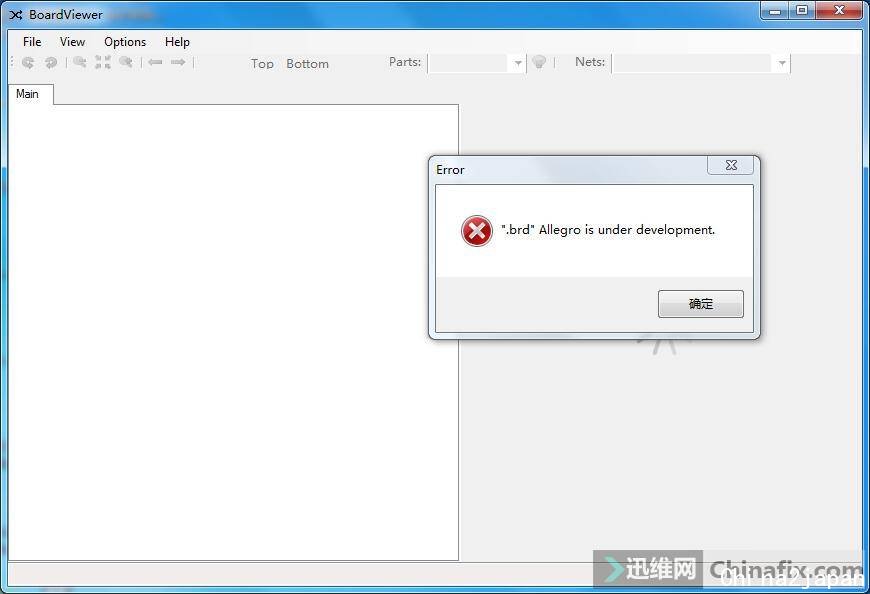Confirm the error with the 确定 button
The width and height of the screenshot is (870, 594).
[701, 304]
